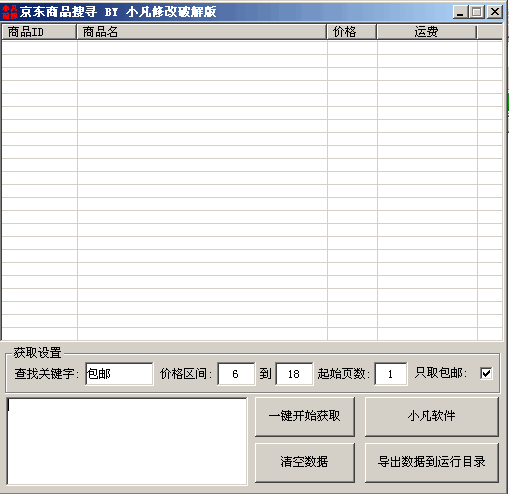Maximize the 京东商品搜寻 window

tap(477, 12)
